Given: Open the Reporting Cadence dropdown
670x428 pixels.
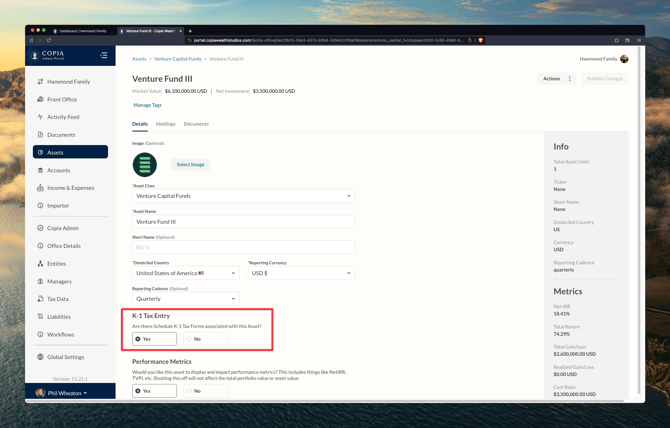Looking at the screenshot, I should point(186,299).
